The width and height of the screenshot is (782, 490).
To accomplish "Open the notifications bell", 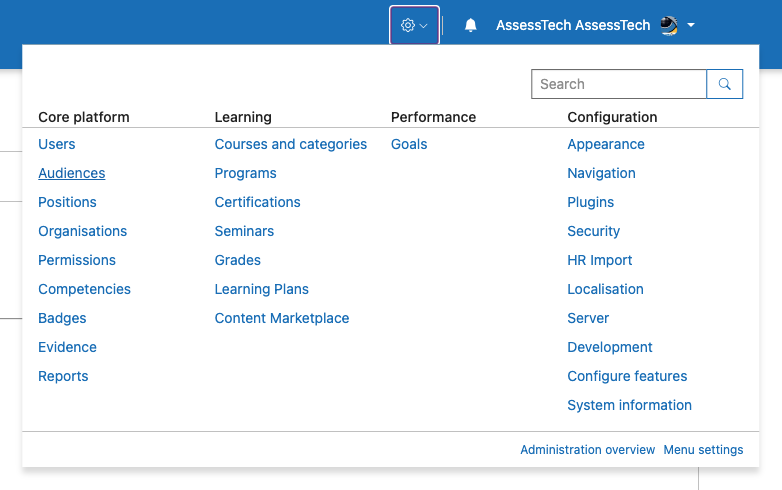I will 470,25.
